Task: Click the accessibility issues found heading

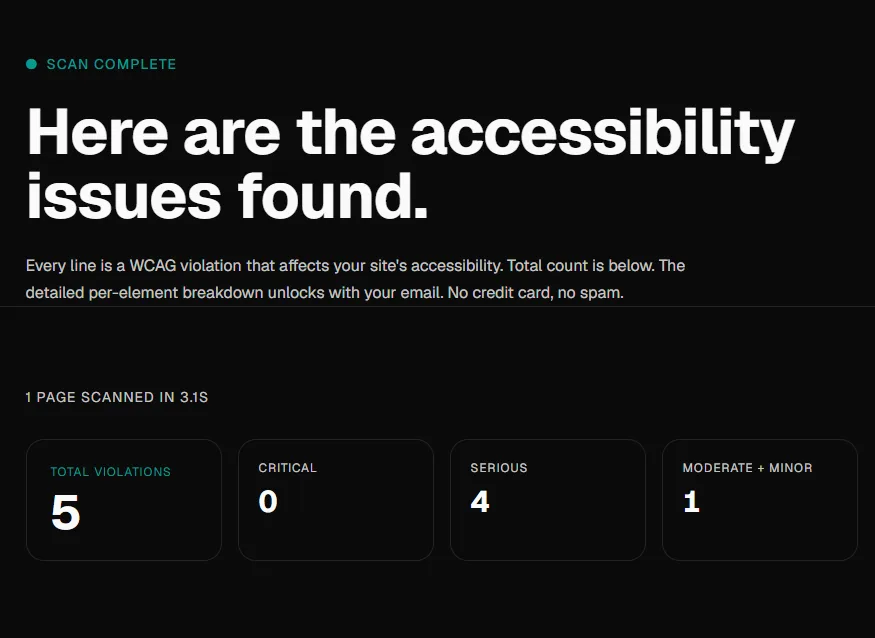Action: (410, 164)
